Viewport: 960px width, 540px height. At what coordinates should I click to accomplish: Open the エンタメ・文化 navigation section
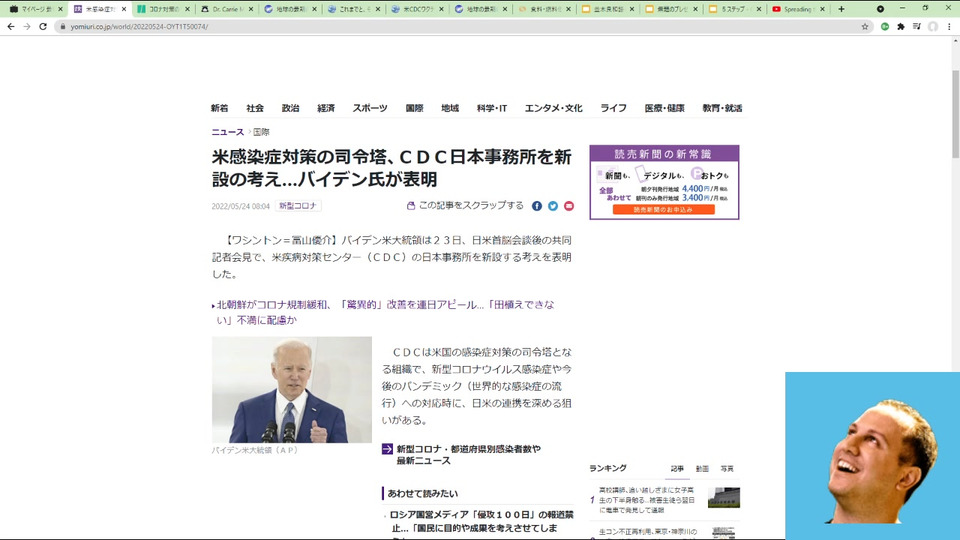coord(553,108)
